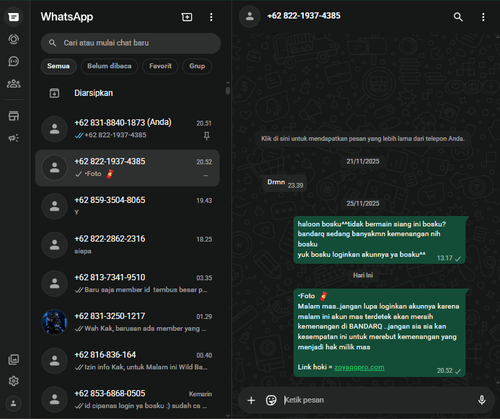
Task: Click the haloon bosku sent message bubble
Action: pyautogui.click(x=380, y=240)
